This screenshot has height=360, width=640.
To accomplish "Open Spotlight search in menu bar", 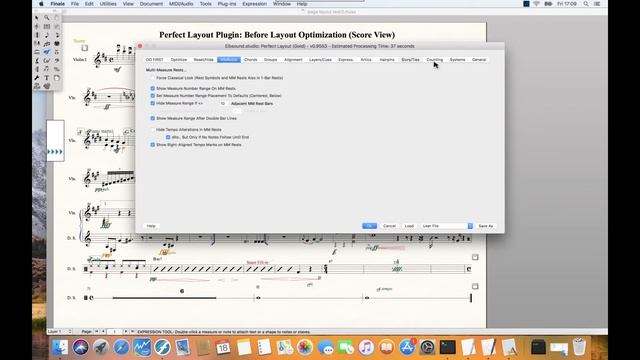I will tap(586, 4).
